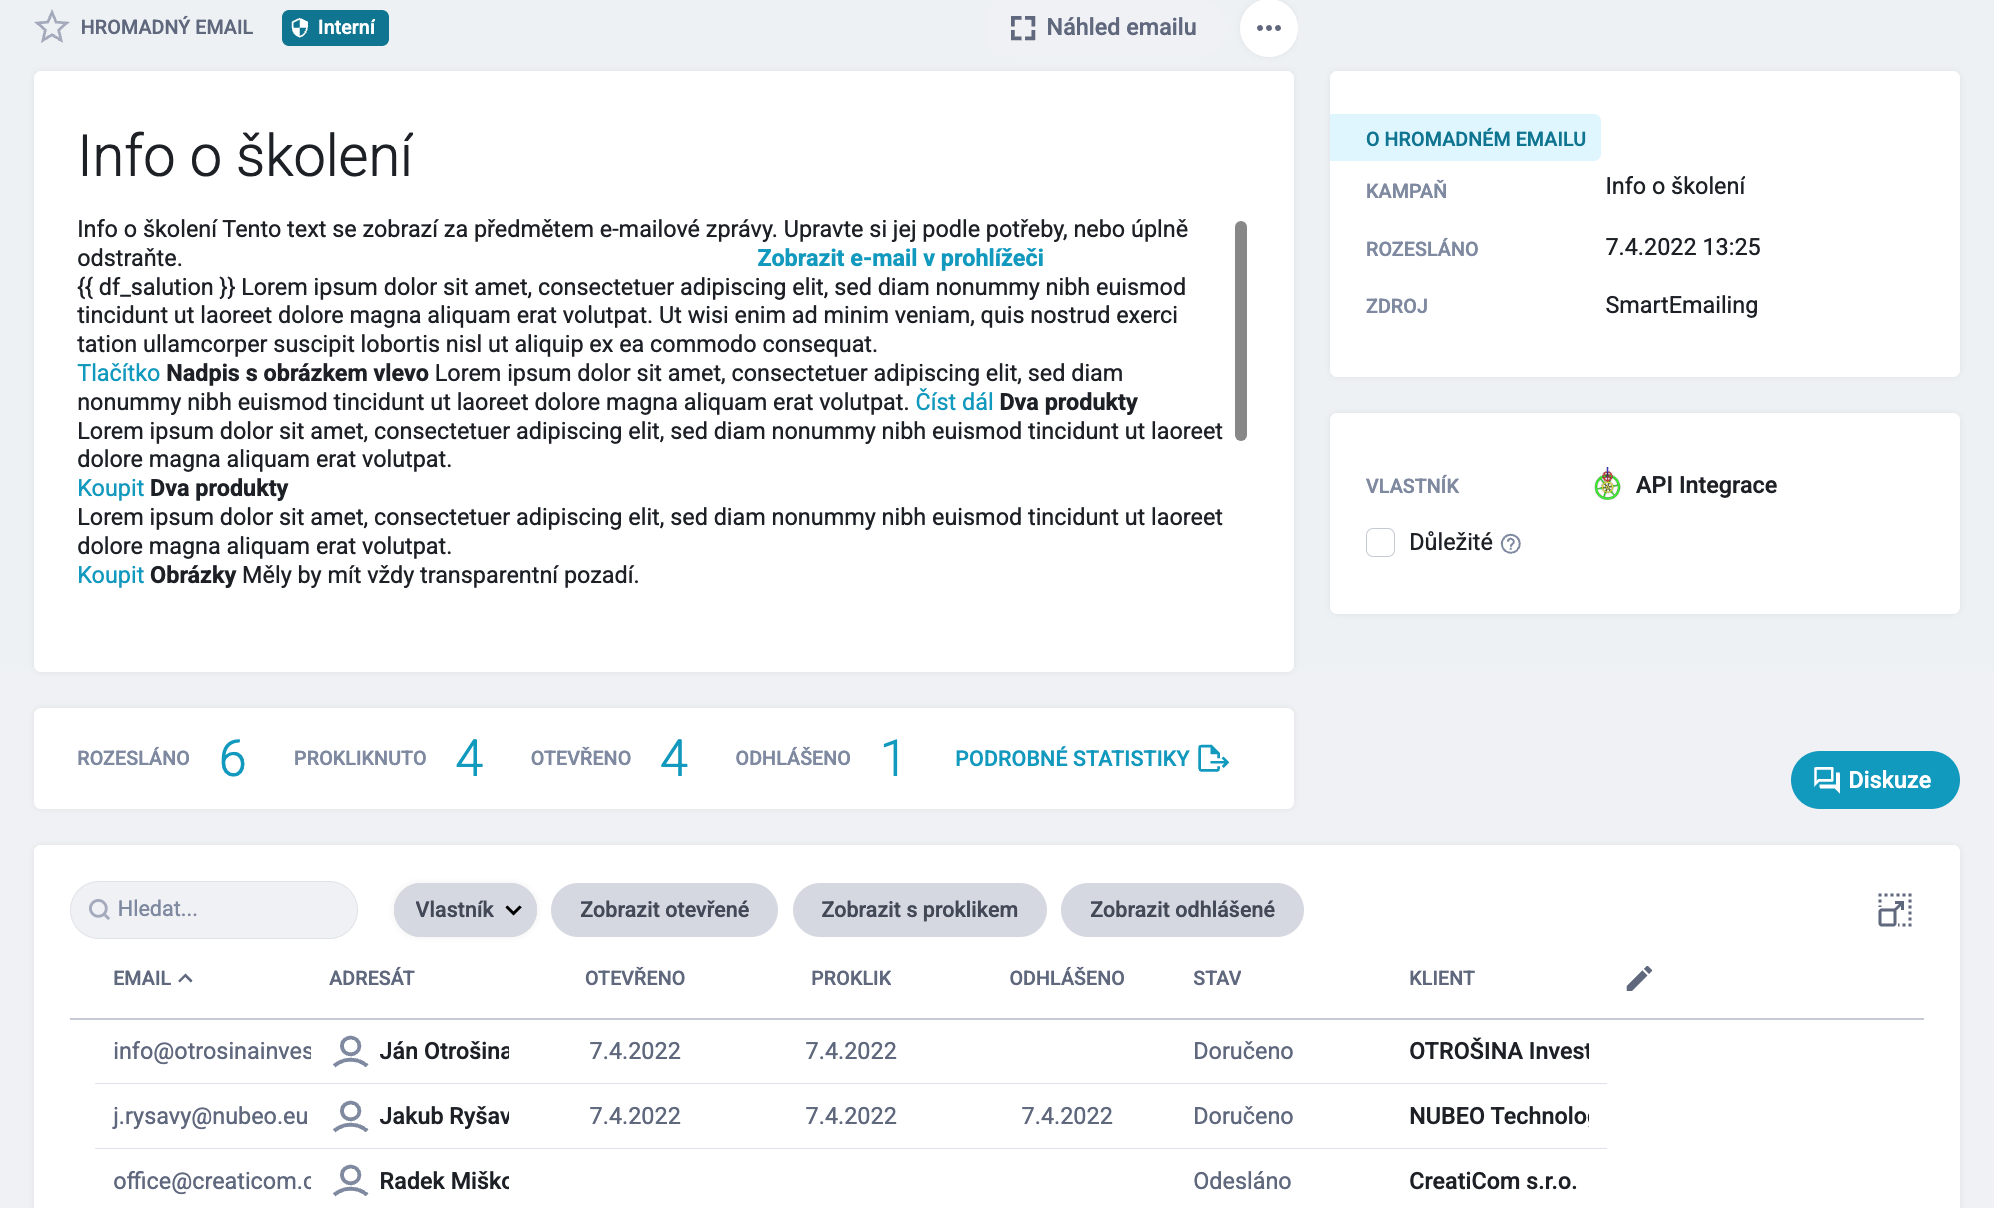Open client OTROŠINA Invest
Screen dimensions: 1994x1208
1499,1051
